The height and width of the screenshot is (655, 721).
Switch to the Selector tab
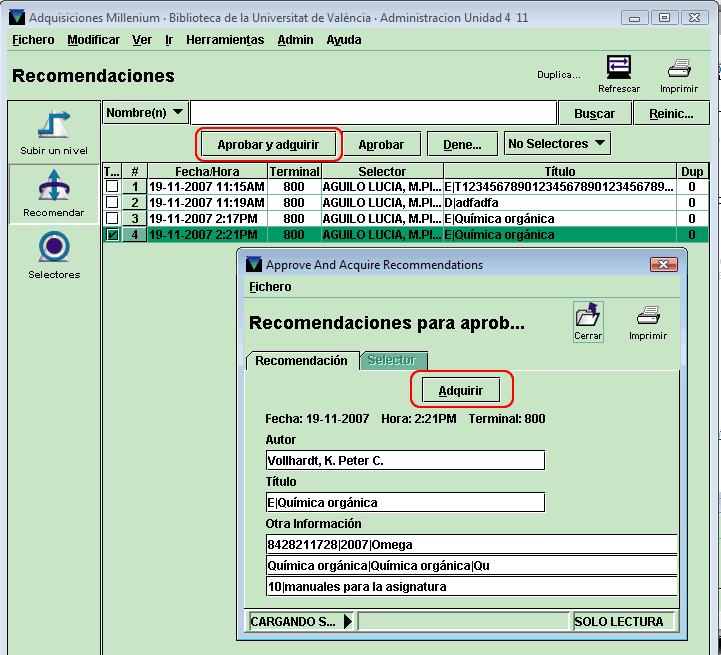392,360
